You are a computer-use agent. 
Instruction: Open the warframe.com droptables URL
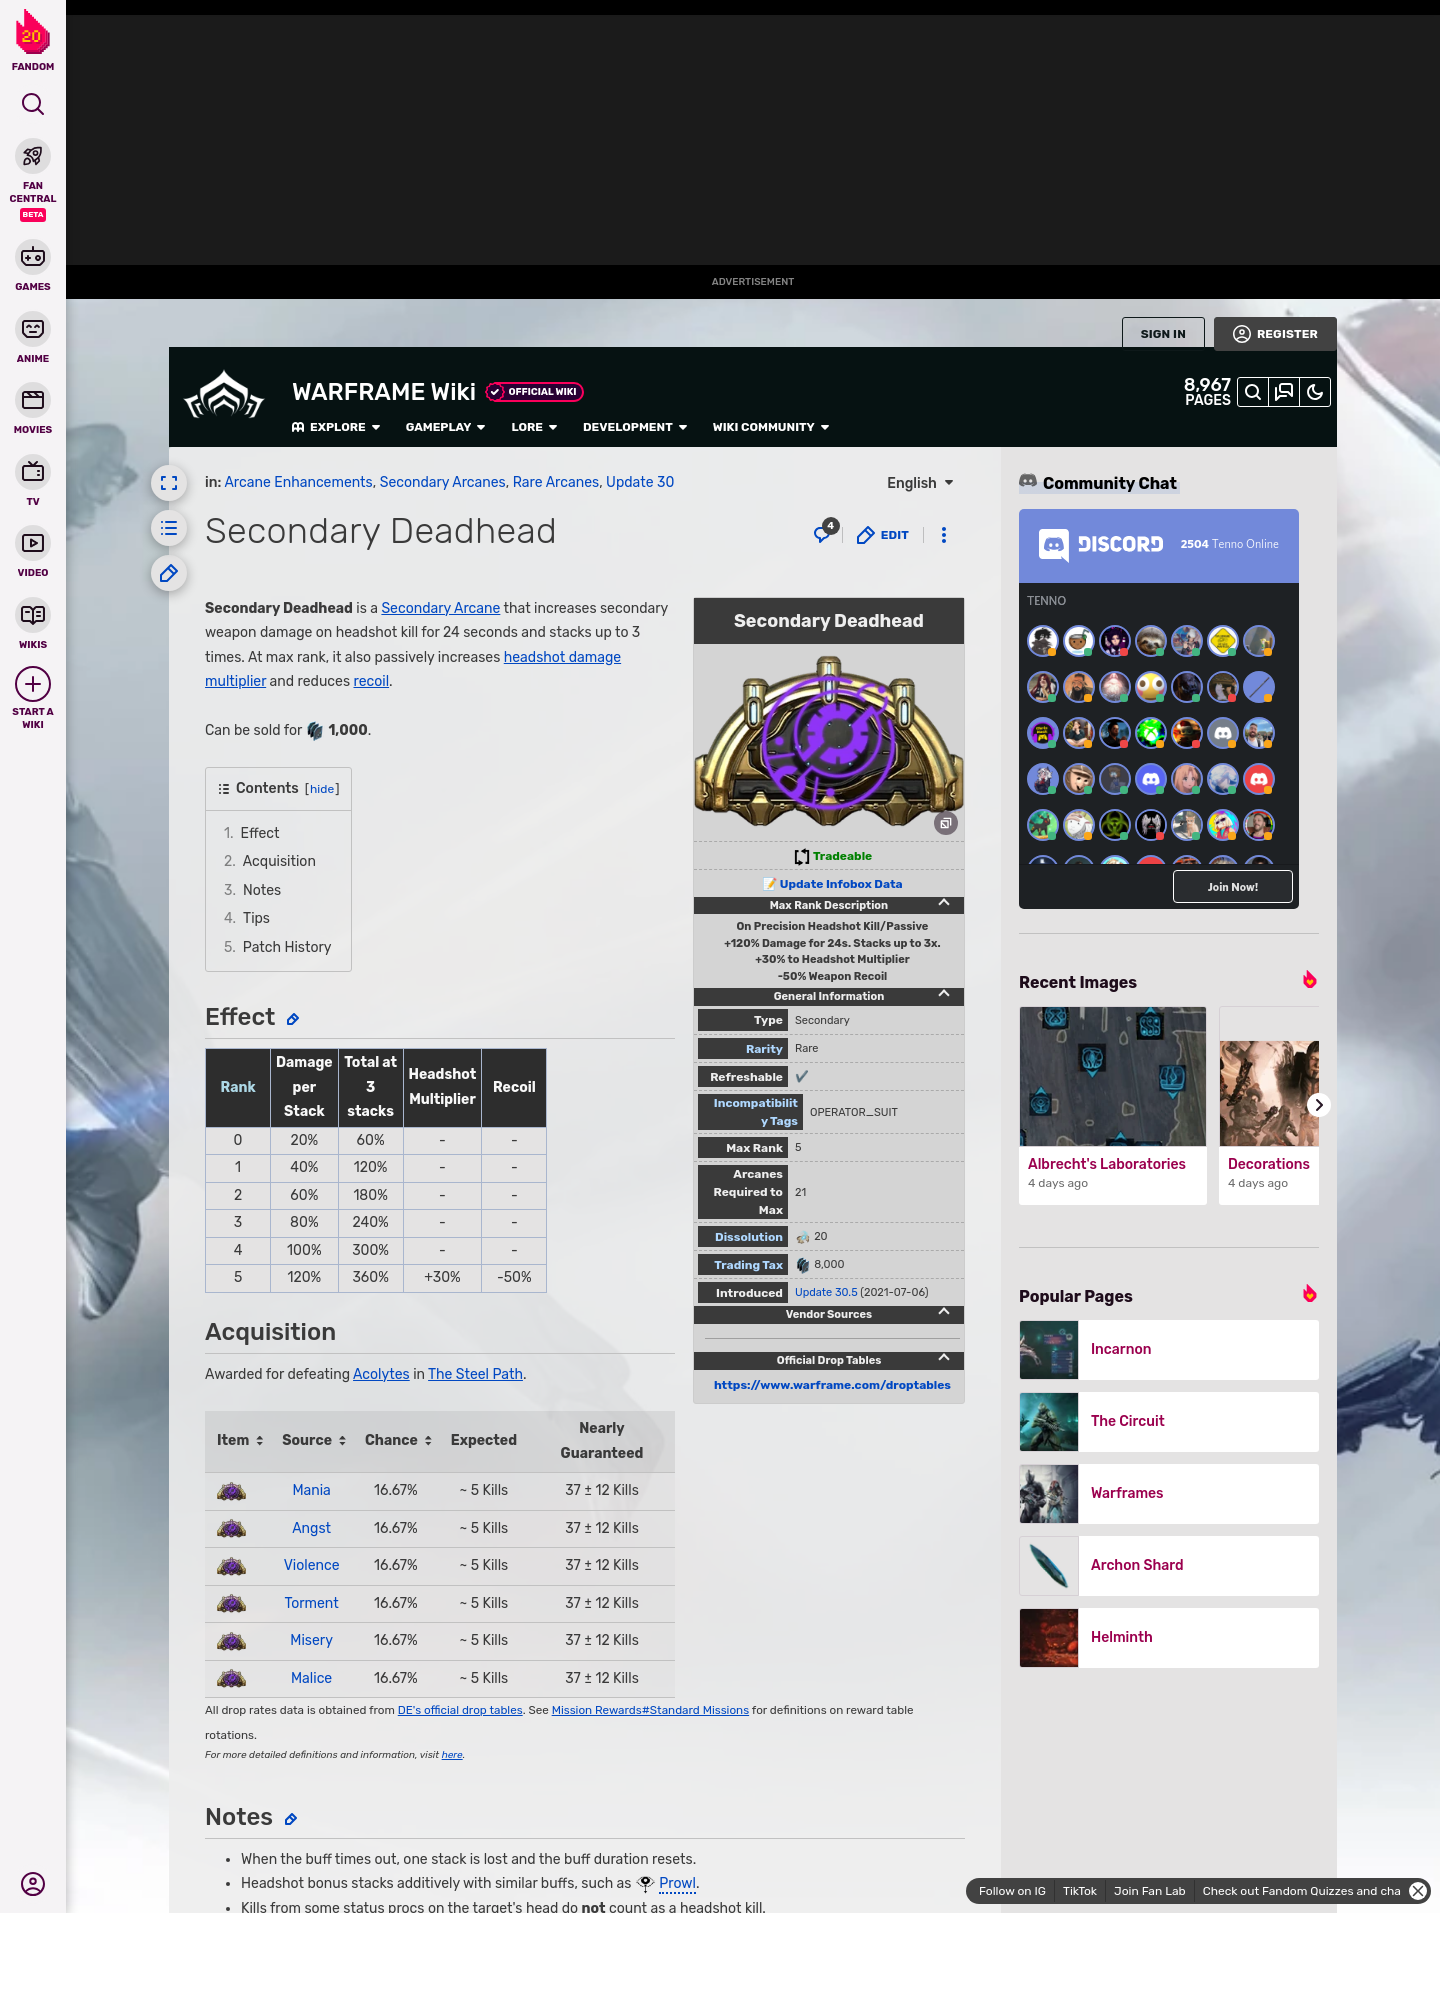click(832, 1385)
